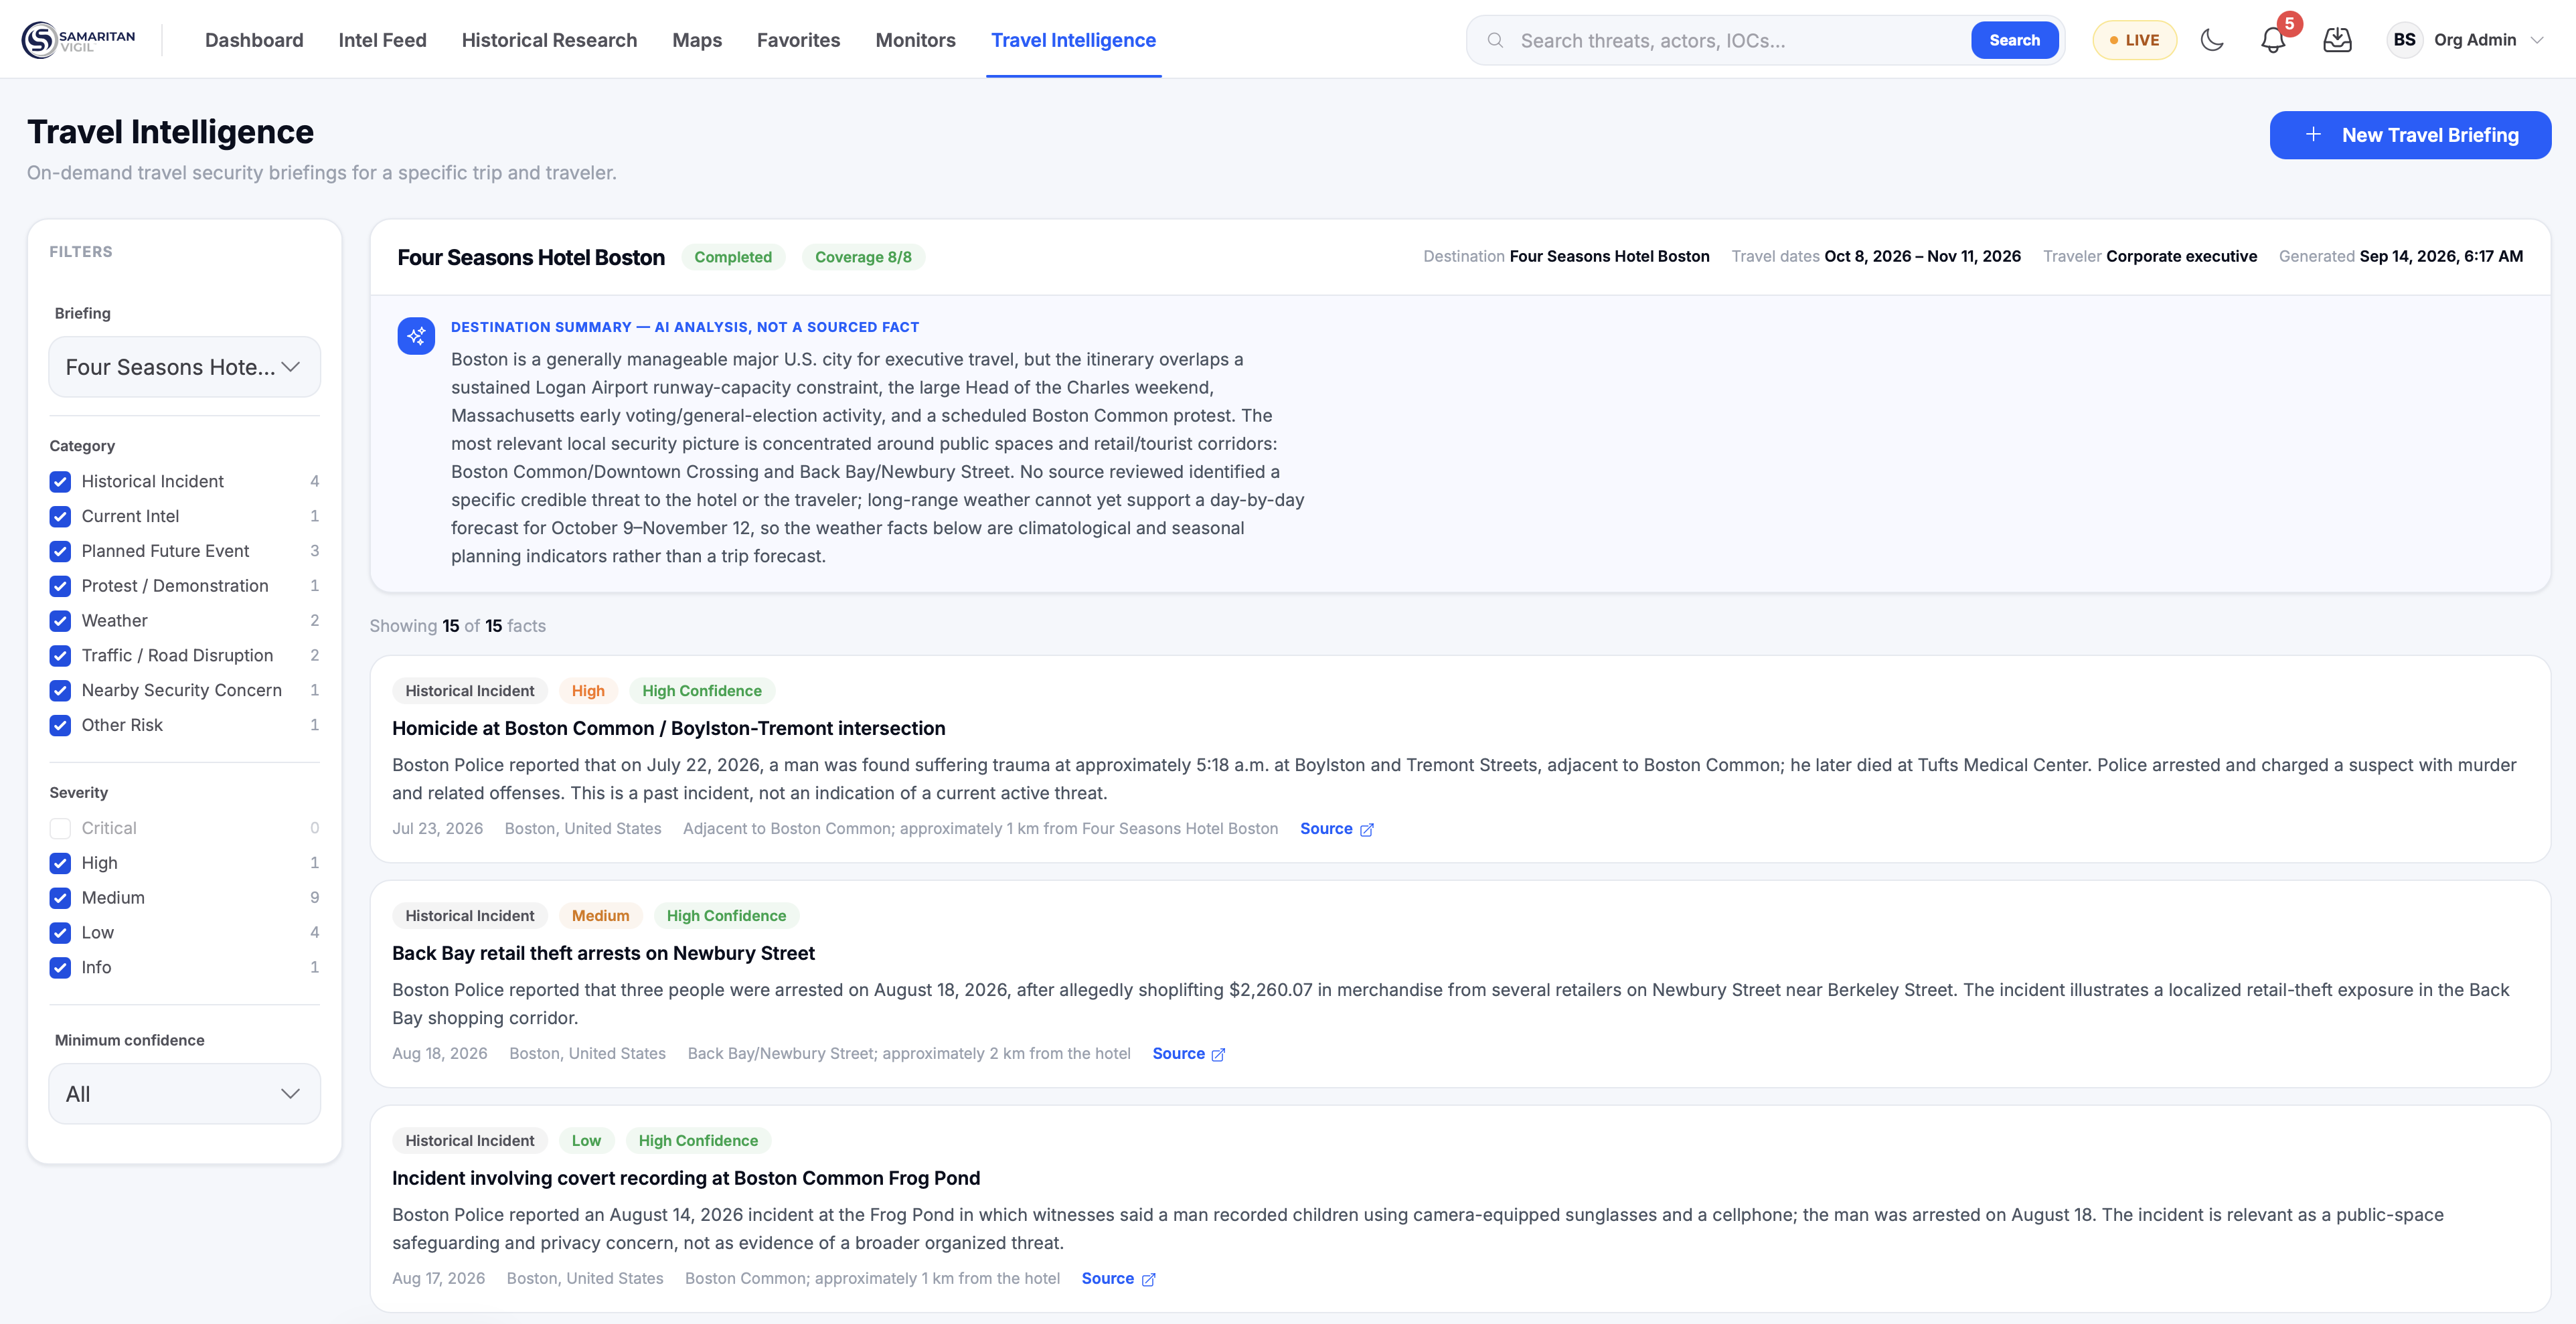Click the search magnifier icon
The width and height of the screenshot is (2576, 1324).
point(1495,40)
